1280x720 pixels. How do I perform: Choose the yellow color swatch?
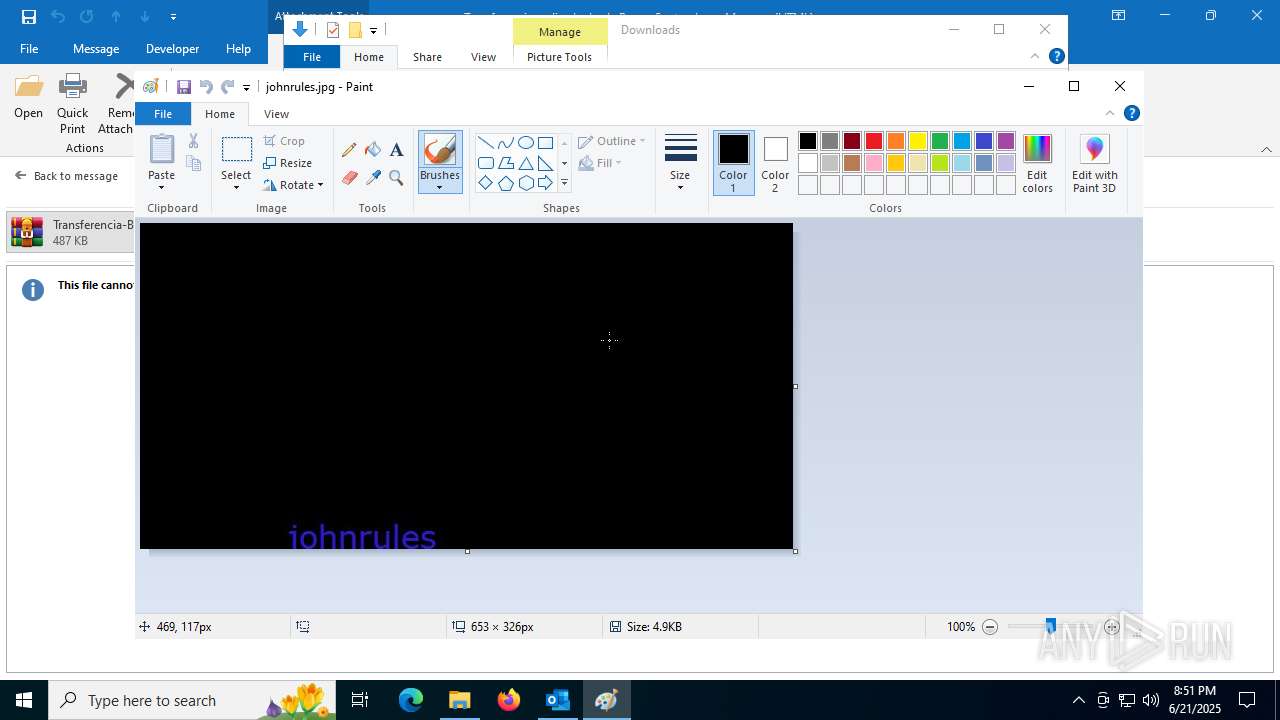(x=918, y=141)
